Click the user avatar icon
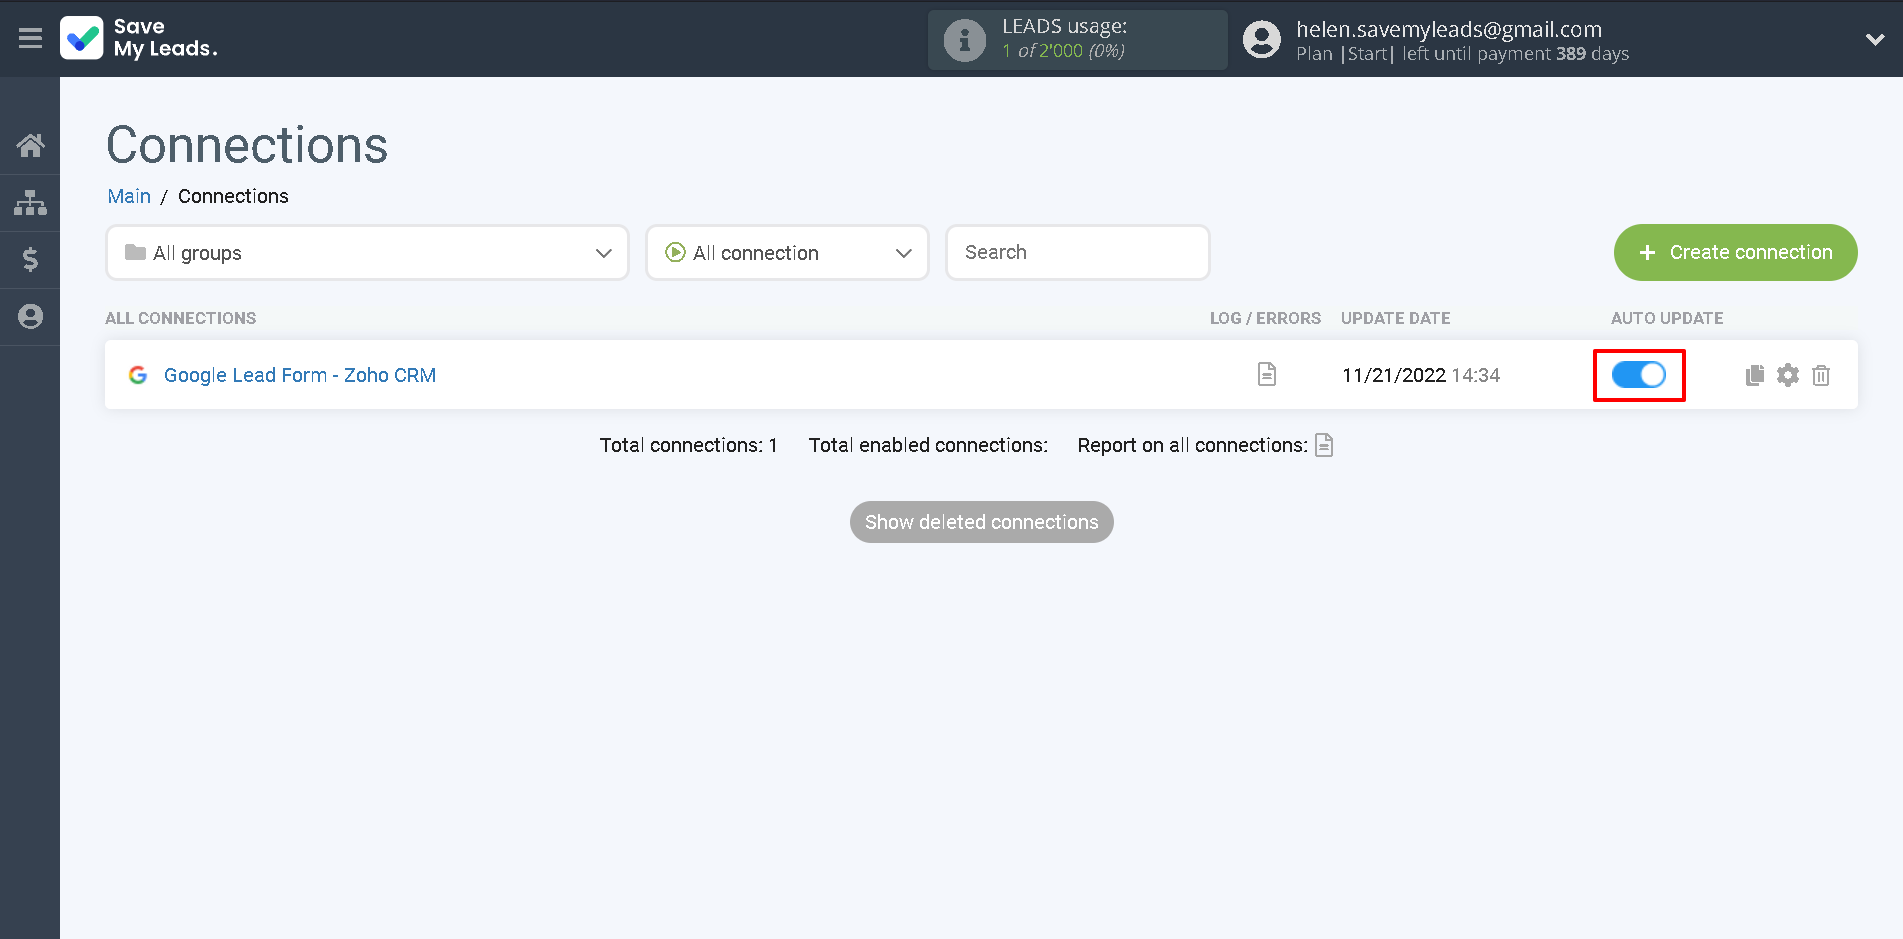This screenshot has height=939, width=1903. click(x=1261, y=40)
